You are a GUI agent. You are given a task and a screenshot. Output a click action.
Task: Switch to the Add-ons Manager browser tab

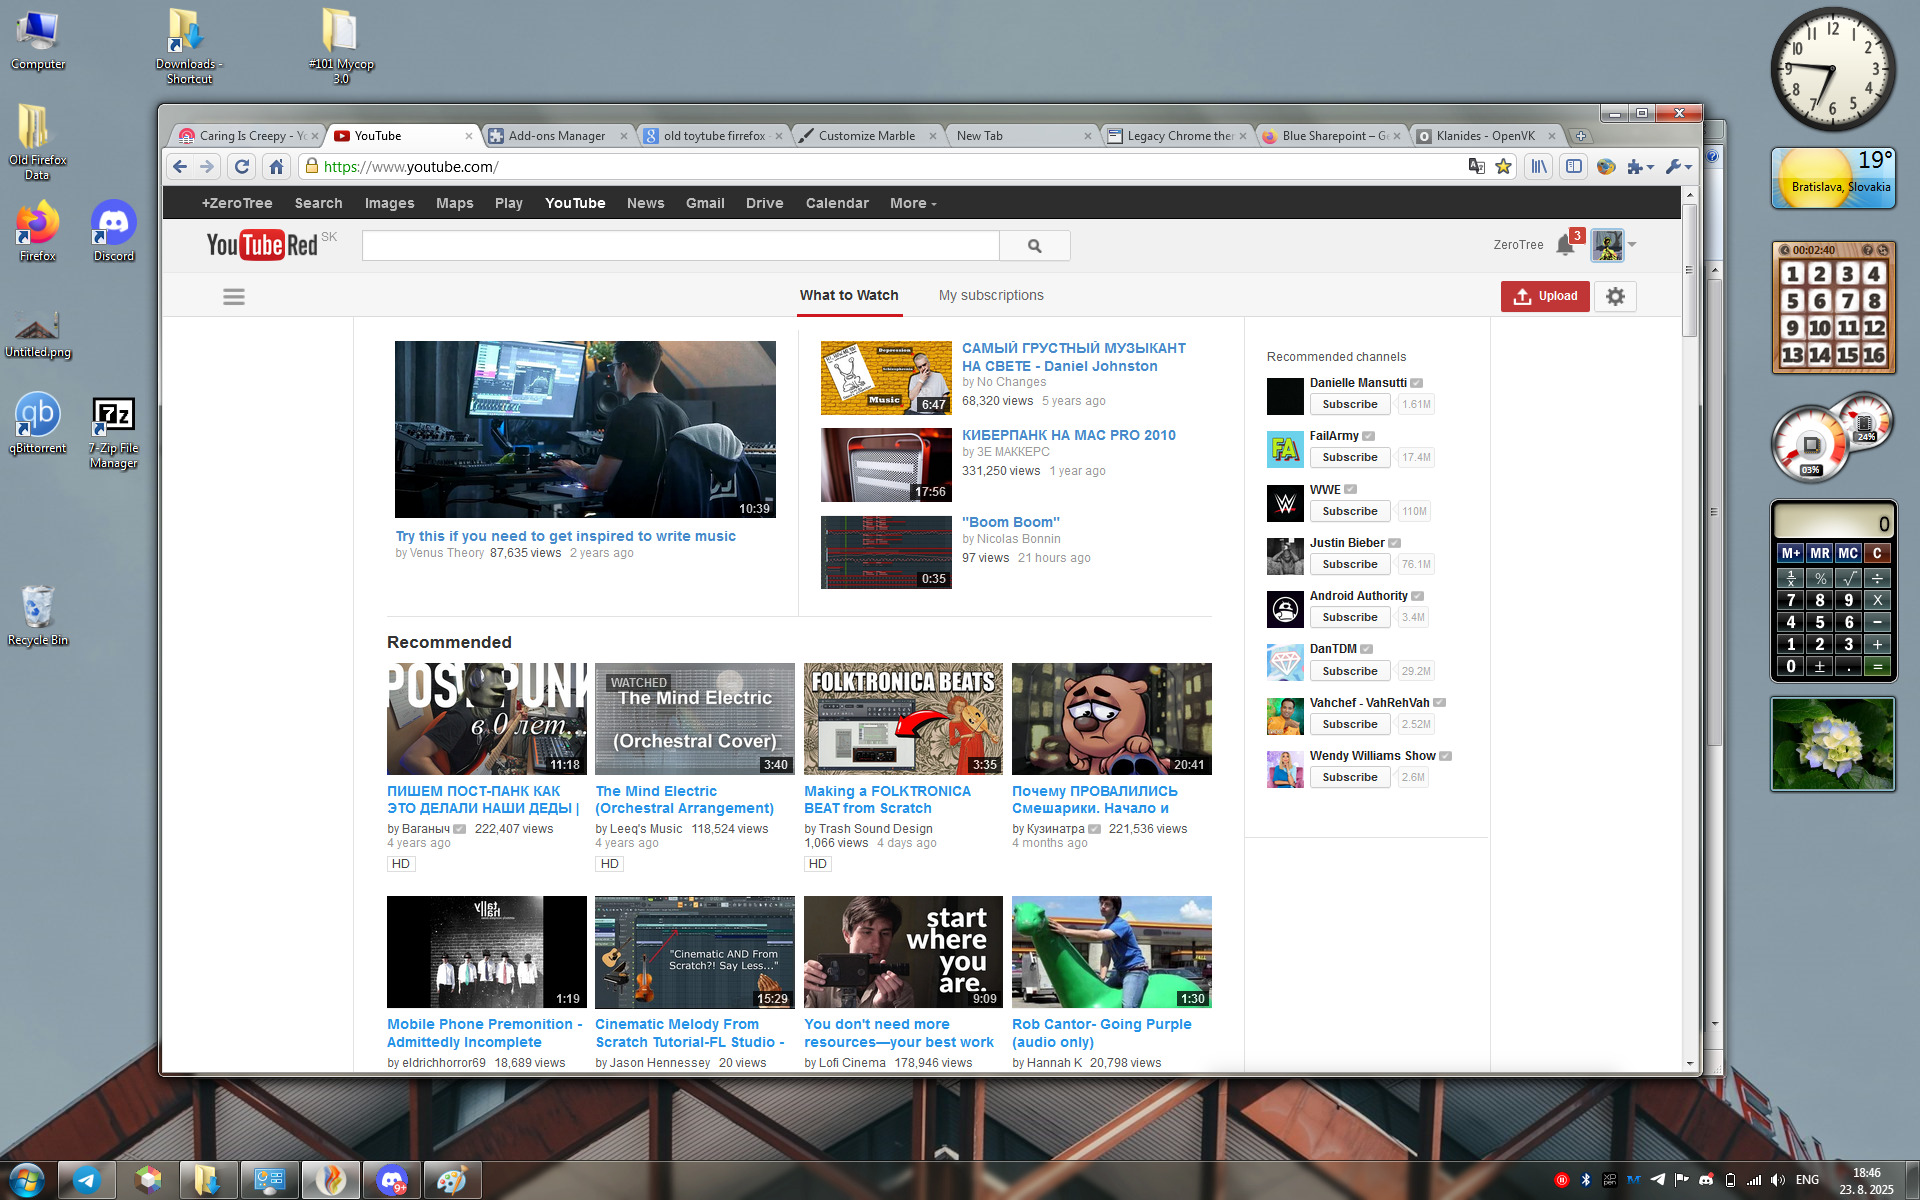pos(556,136)
